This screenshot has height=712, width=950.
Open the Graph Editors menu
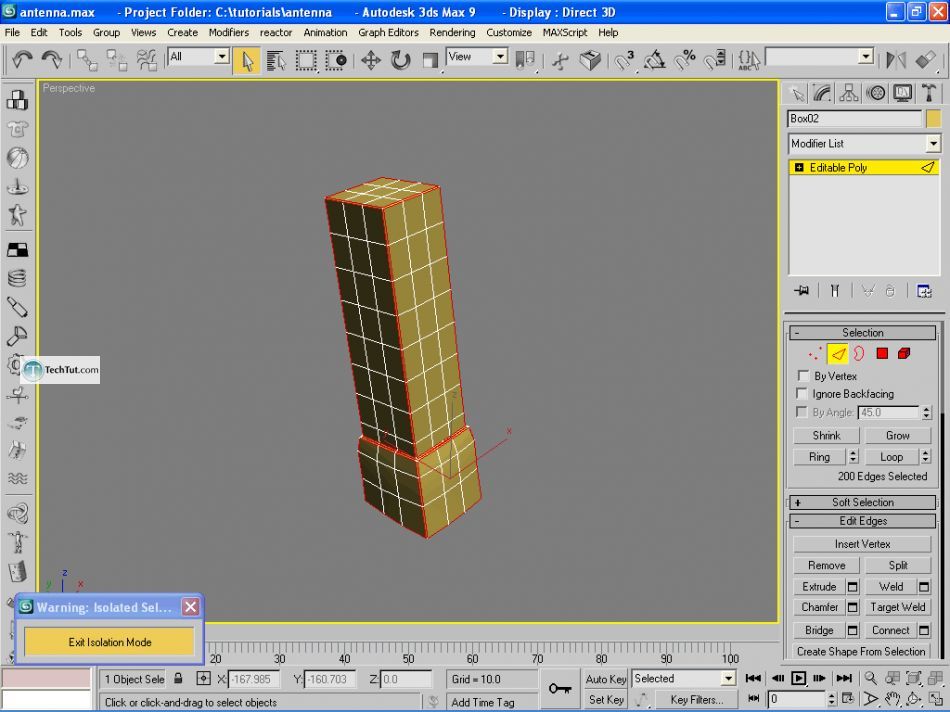[388, 33]
